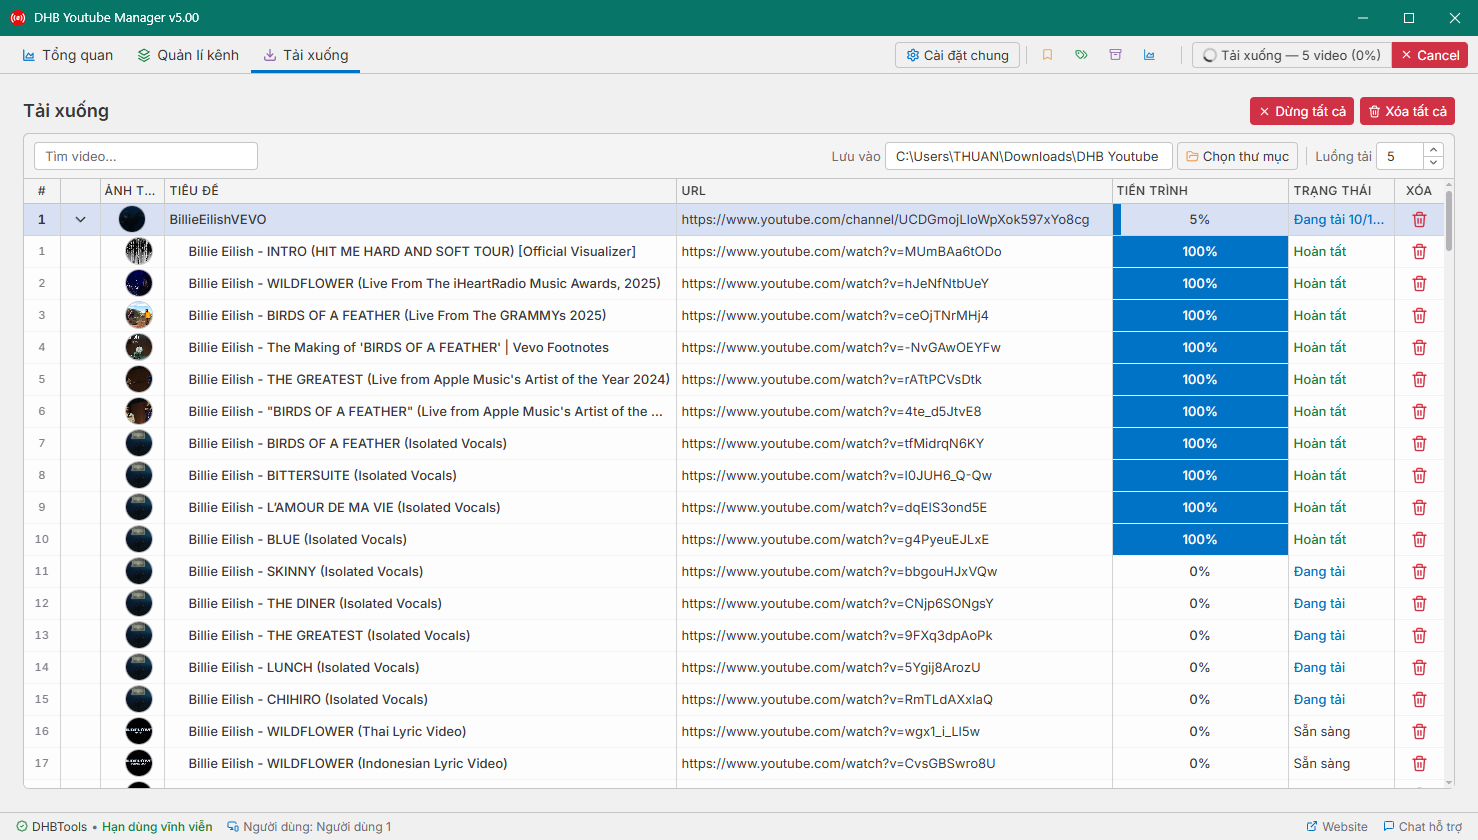Remove the BITTERSUITE (Isolated Vocals) video
The image size is (1478, 840).
[1419, 476]
